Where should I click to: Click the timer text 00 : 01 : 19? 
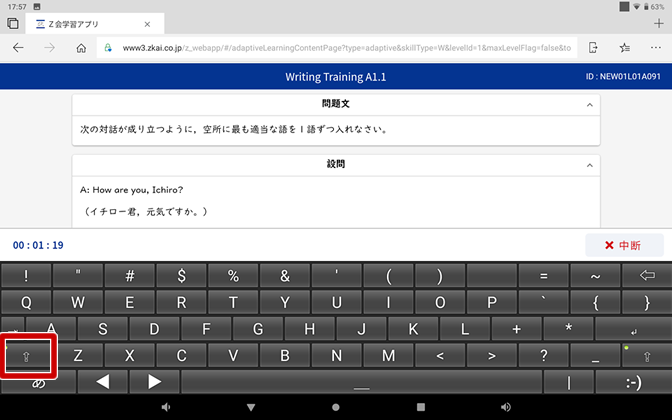38,245
